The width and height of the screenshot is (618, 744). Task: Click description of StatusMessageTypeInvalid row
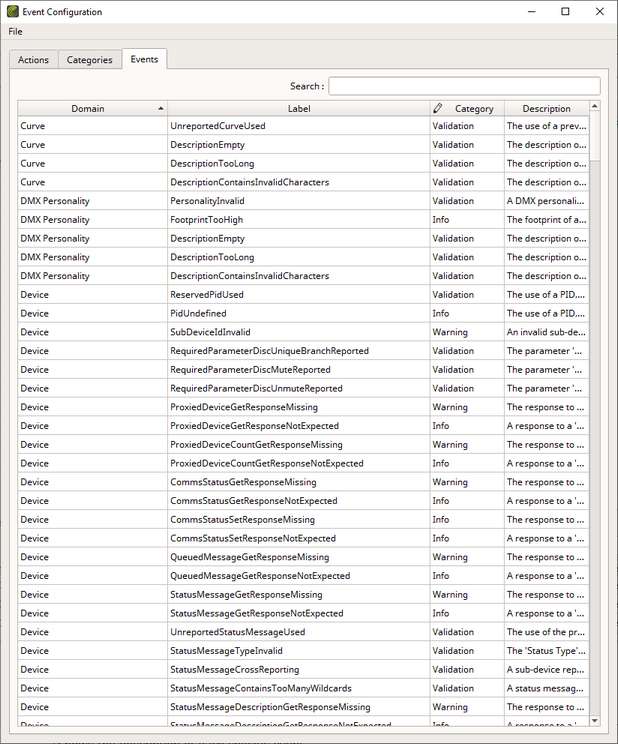[546, 651]
